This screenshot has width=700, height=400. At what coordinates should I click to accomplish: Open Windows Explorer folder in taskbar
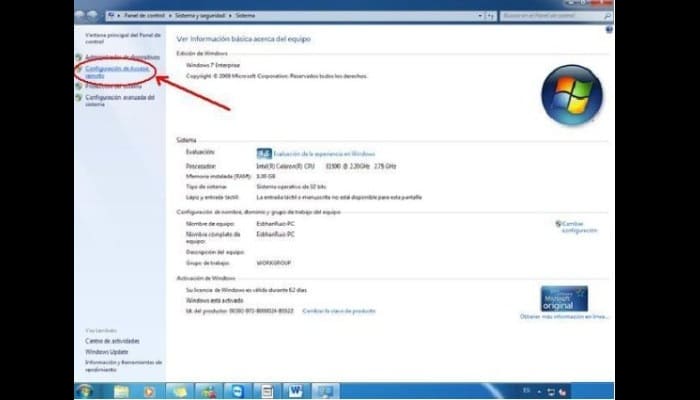pos(121,391)
